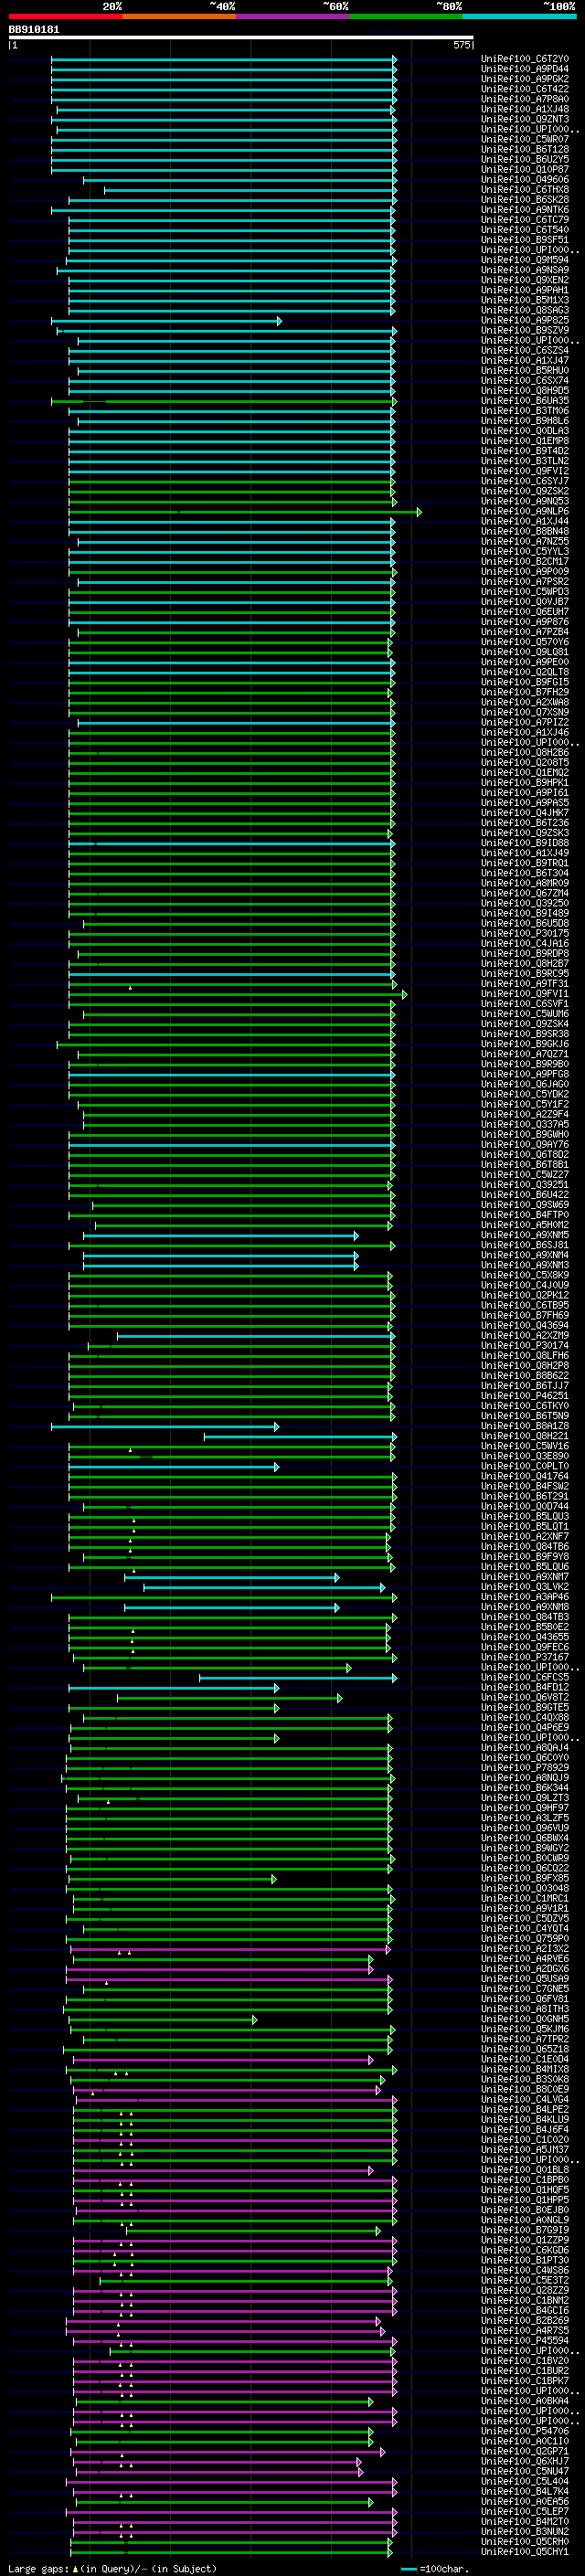This screenshot has width=585, height=2576.
Task: Select the UniRef100_B3NUN2 row label
Action: coord(524,2531)
